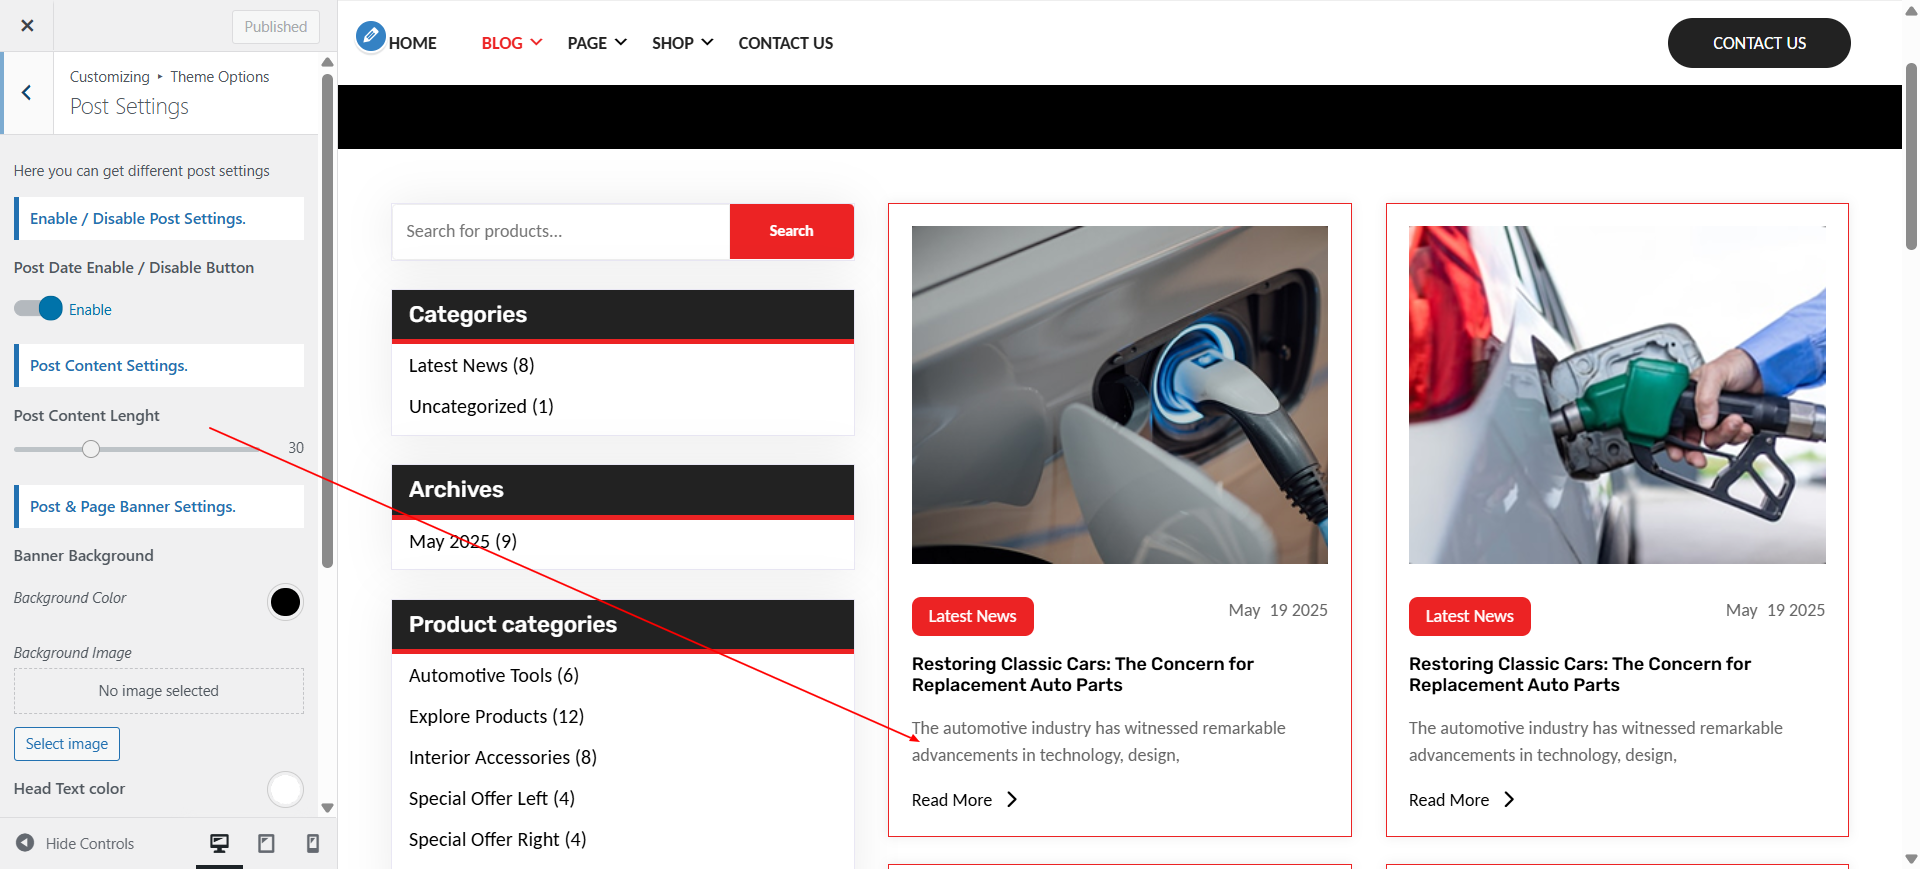Open the HOME menu item
Viewport: 1920px width, 869px height.
pos(412,43)
